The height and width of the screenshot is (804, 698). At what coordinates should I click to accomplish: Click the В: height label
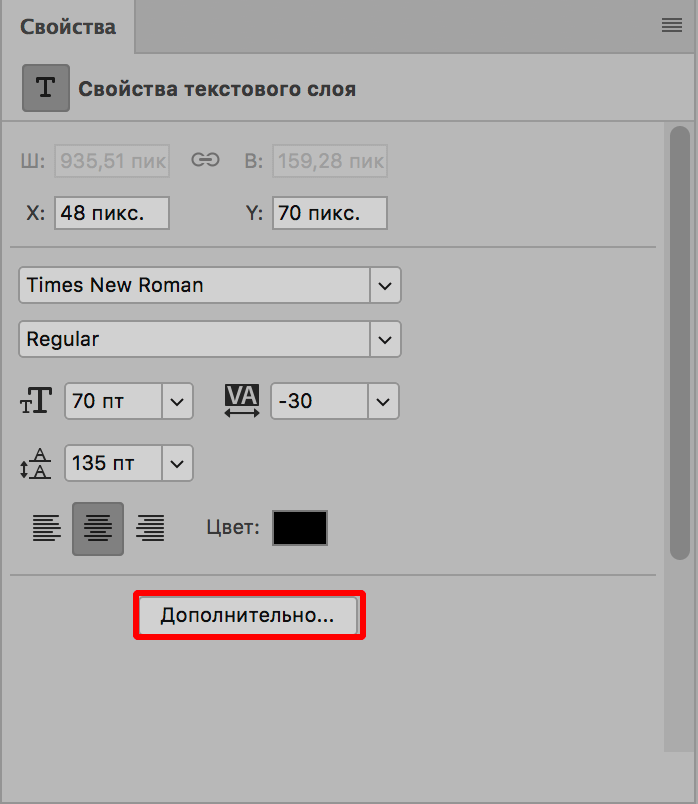253,161
